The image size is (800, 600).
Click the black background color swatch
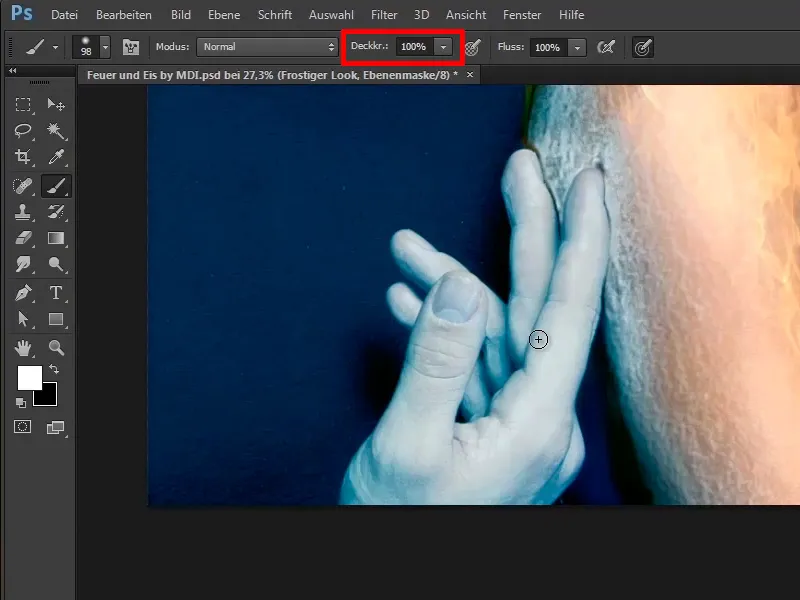tap(49, 398)
